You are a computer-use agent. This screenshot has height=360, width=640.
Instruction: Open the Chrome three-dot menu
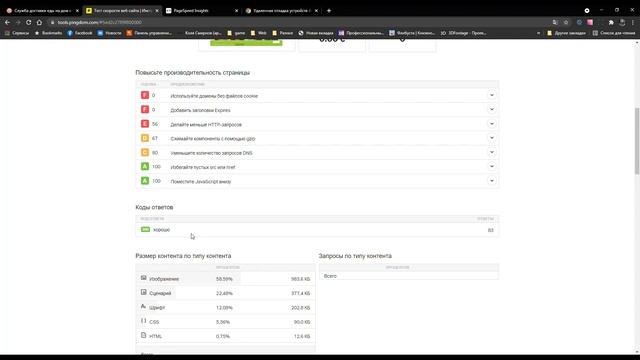point(633,22)
